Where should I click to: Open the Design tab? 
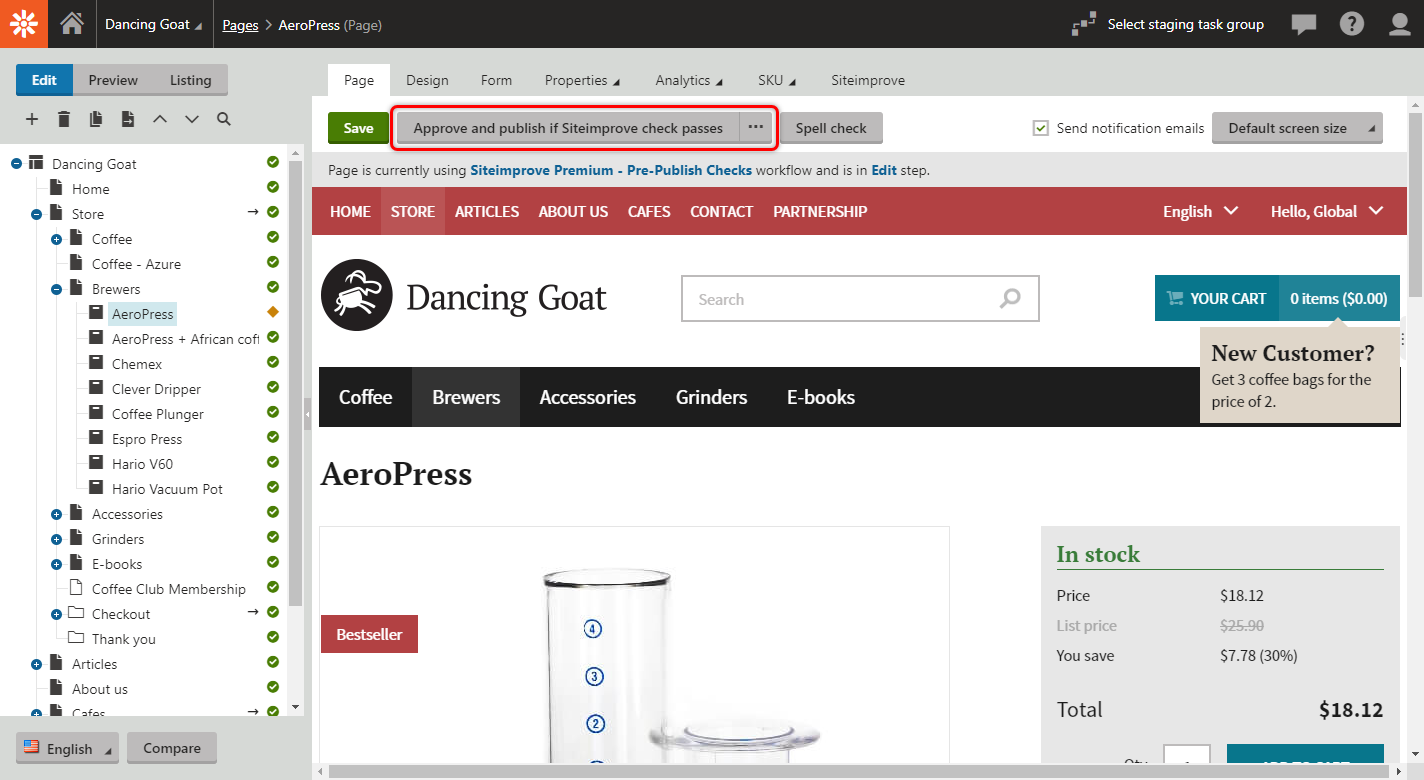click(427, 80)
